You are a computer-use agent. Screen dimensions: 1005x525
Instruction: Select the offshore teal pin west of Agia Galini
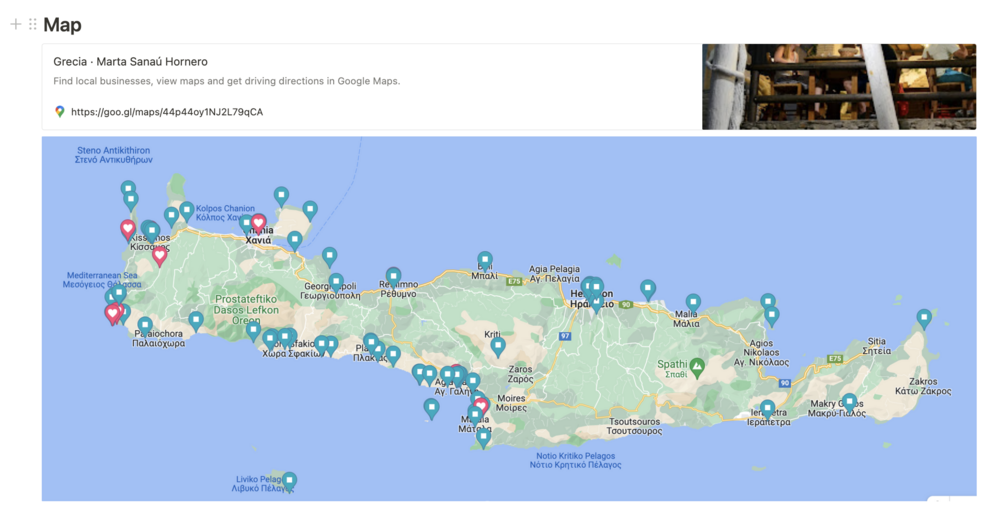[431, 408]
